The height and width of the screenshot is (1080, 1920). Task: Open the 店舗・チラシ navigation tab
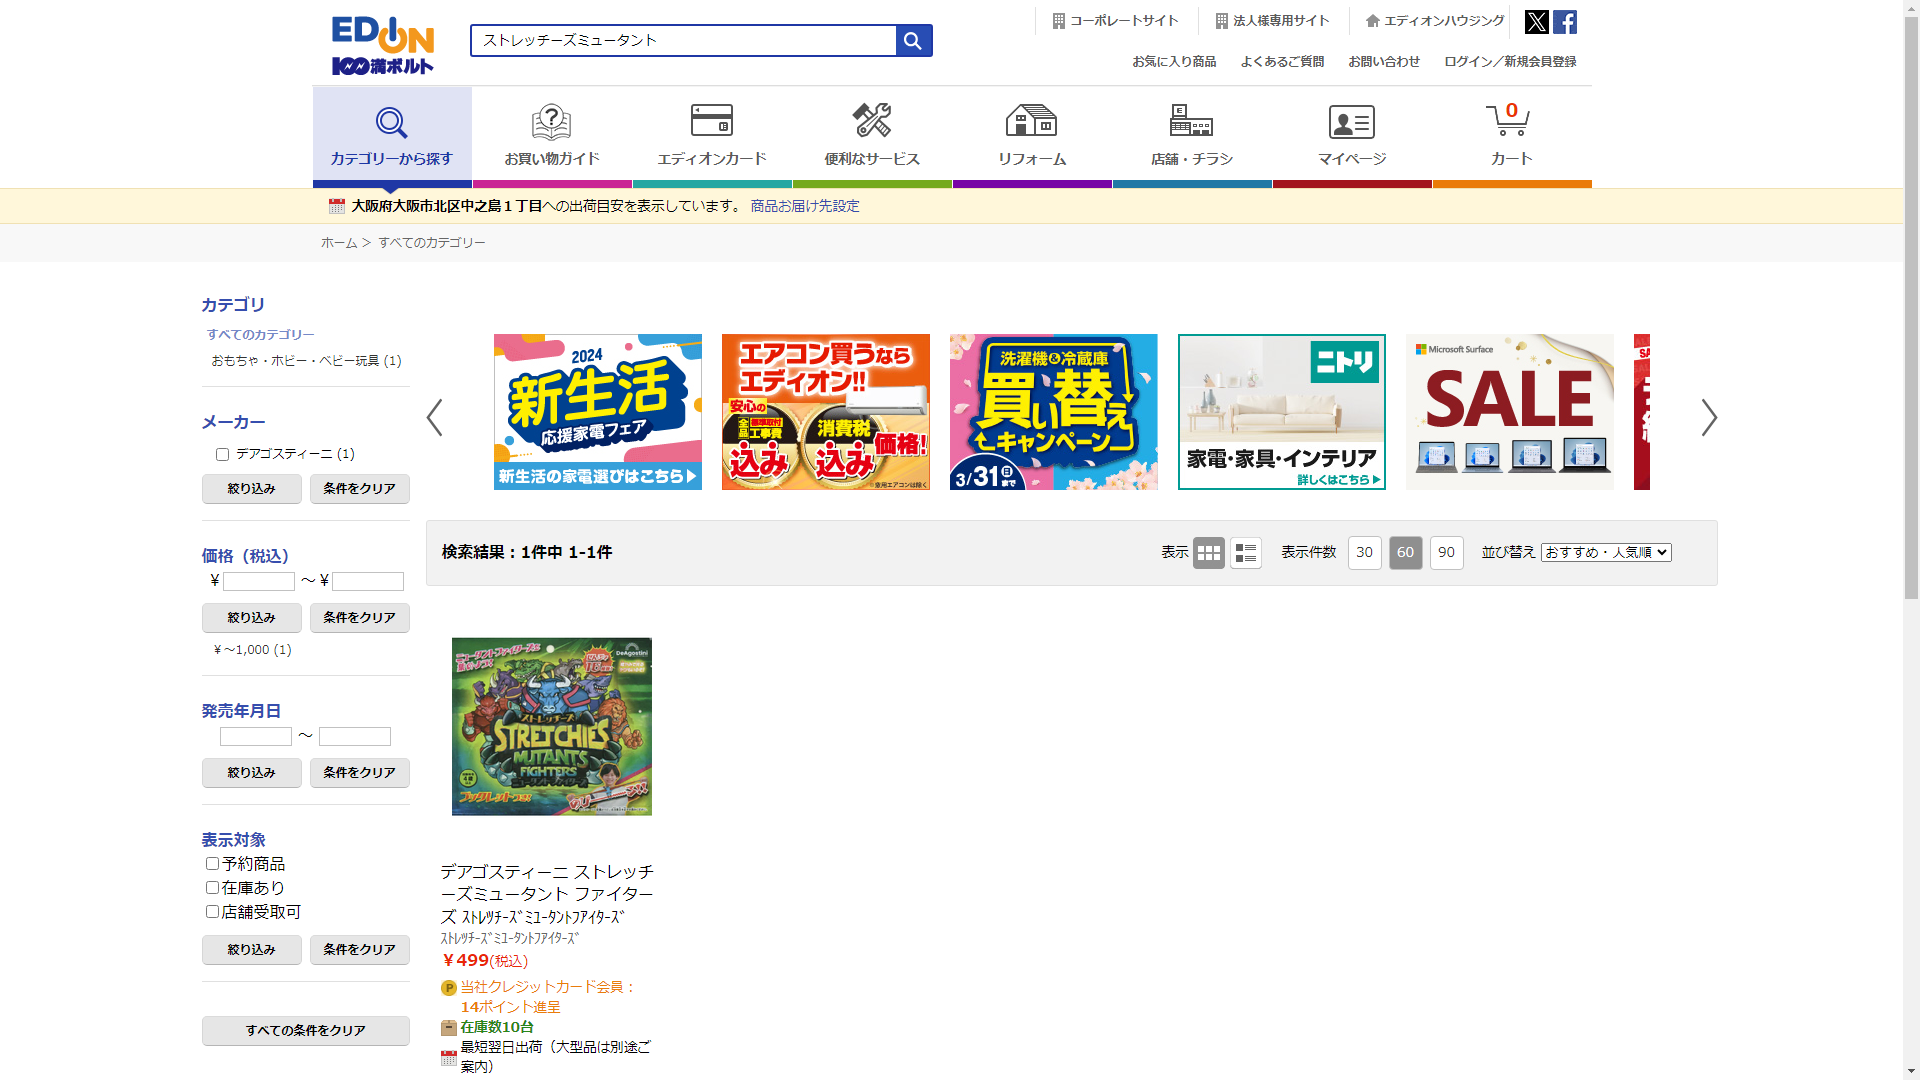pyautogui.click(x=1191, y=136)
